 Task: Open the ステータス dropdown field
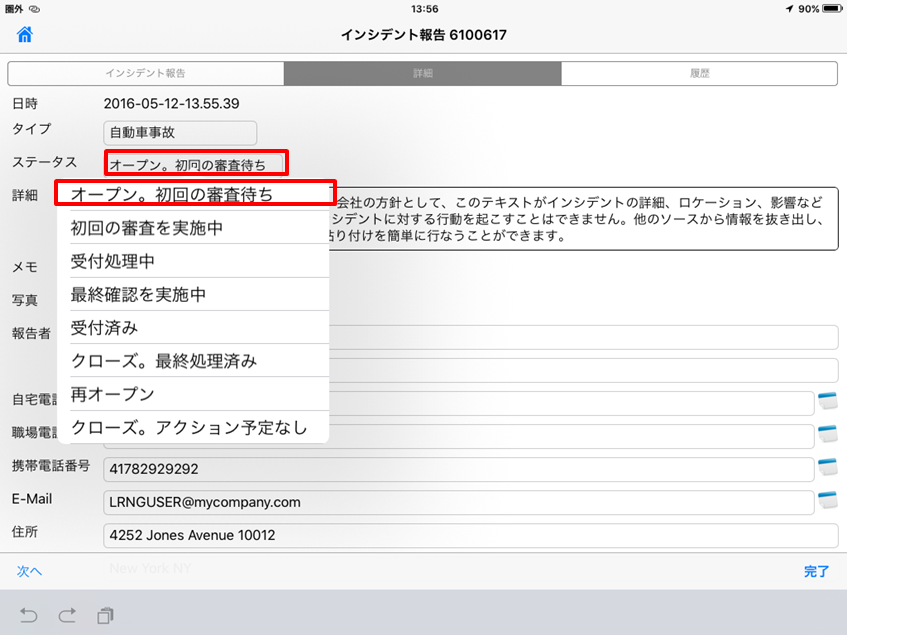click(x=196, y=163)
